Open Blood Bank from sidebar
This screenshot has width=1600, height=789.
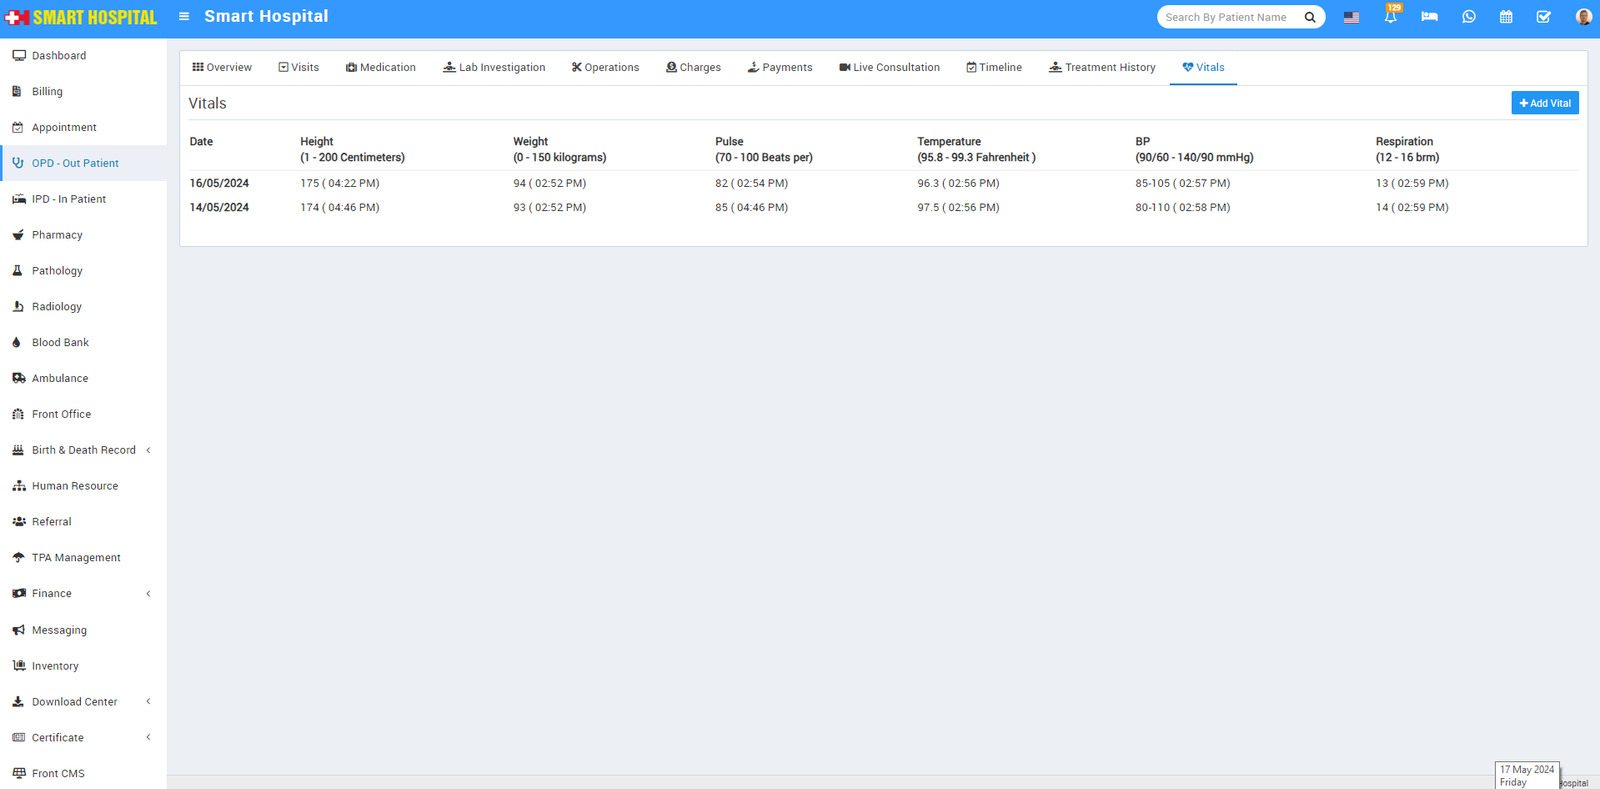click(x=60, y=343)
